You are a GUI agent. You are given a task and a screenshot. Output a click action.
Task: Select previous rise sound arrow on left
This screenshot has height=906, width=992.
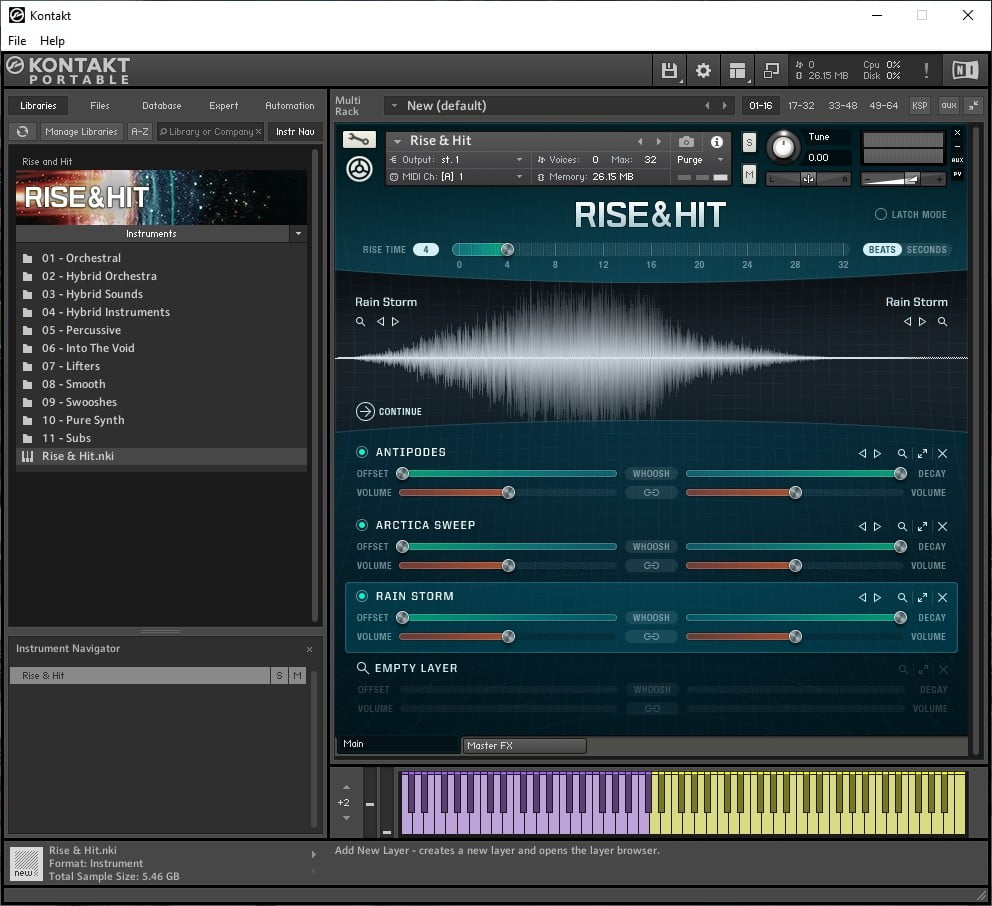tap(380, 321)
